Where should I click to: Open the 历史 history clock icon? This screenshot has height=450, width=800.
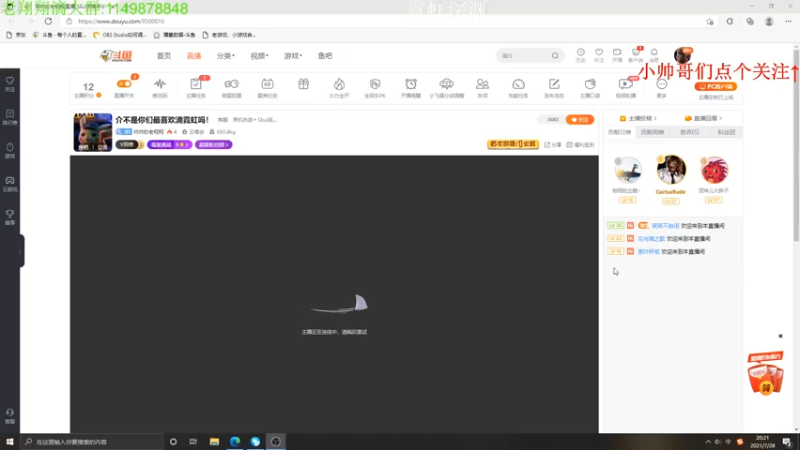tap(581, 53)
